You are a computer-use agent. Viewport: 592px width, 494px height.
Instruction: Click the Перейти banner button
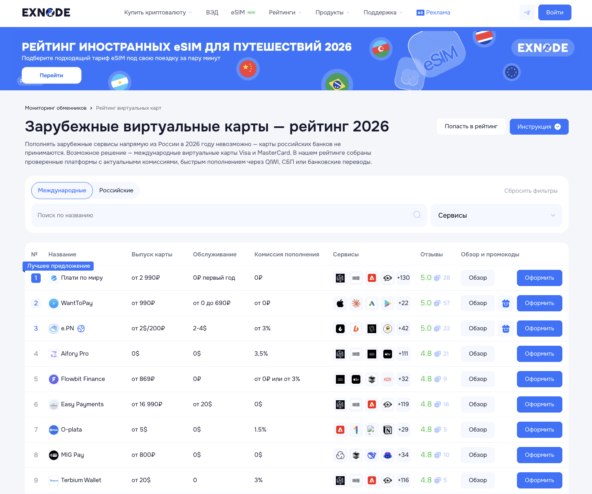click(x=51, y=76)
